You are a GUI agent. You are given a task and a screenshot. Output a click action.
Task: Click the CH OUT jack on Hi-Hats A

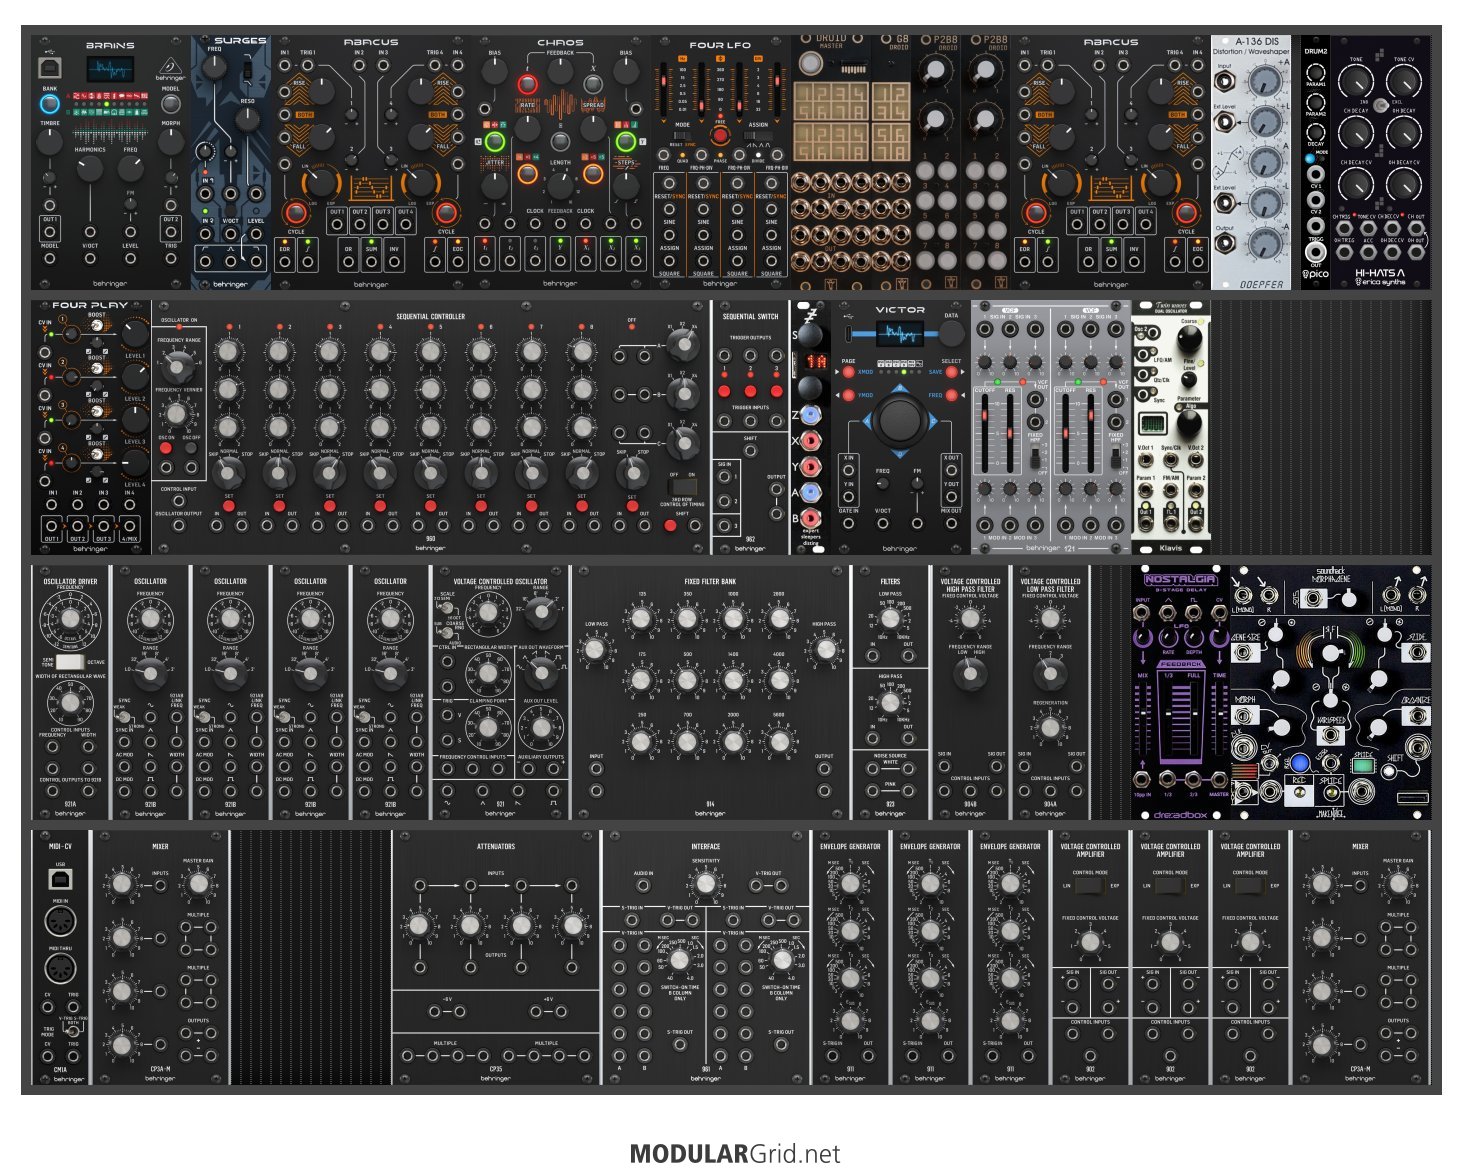pos(1416,227)
